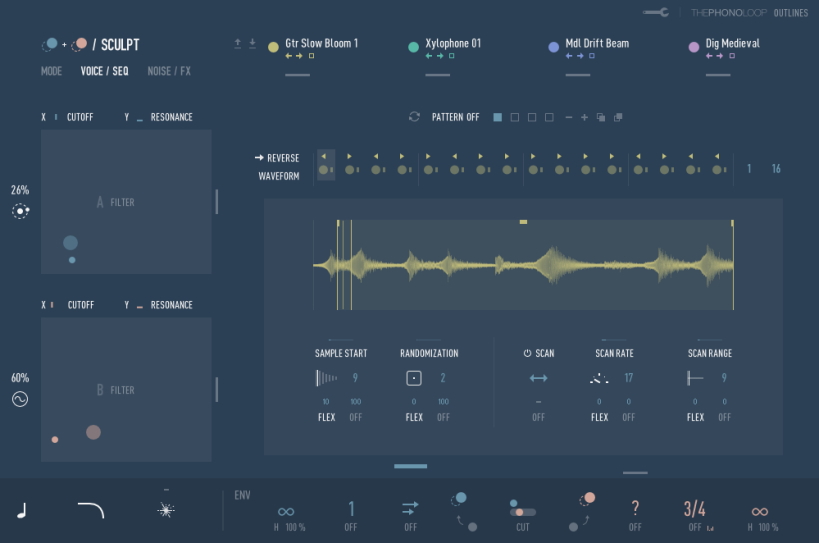Select the fourth pattern slot
819x543 pixels.
[549, 117]
